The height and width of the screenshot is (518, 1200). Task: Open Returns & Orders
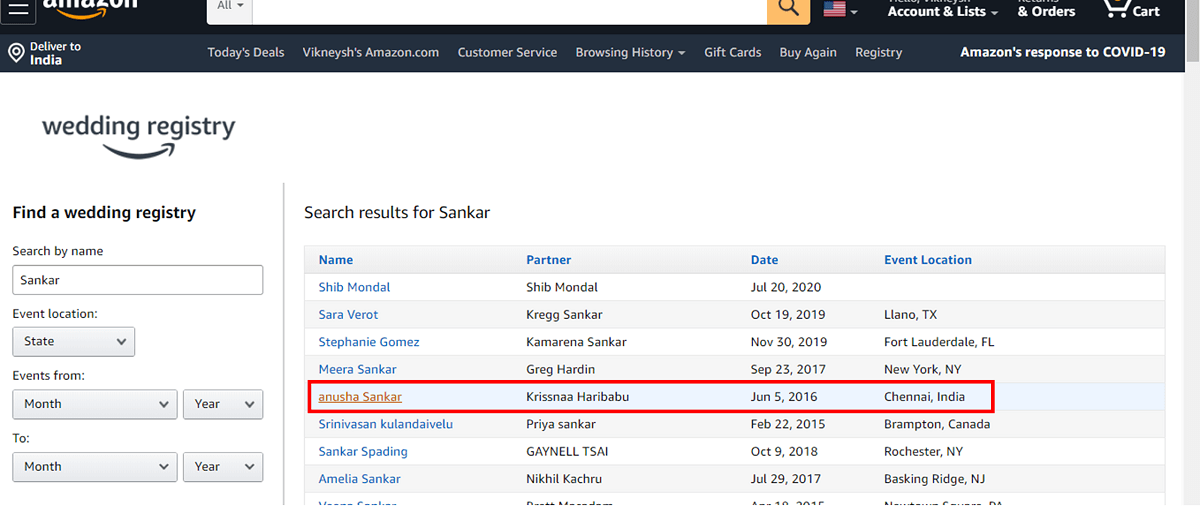tap(1046, 10)
